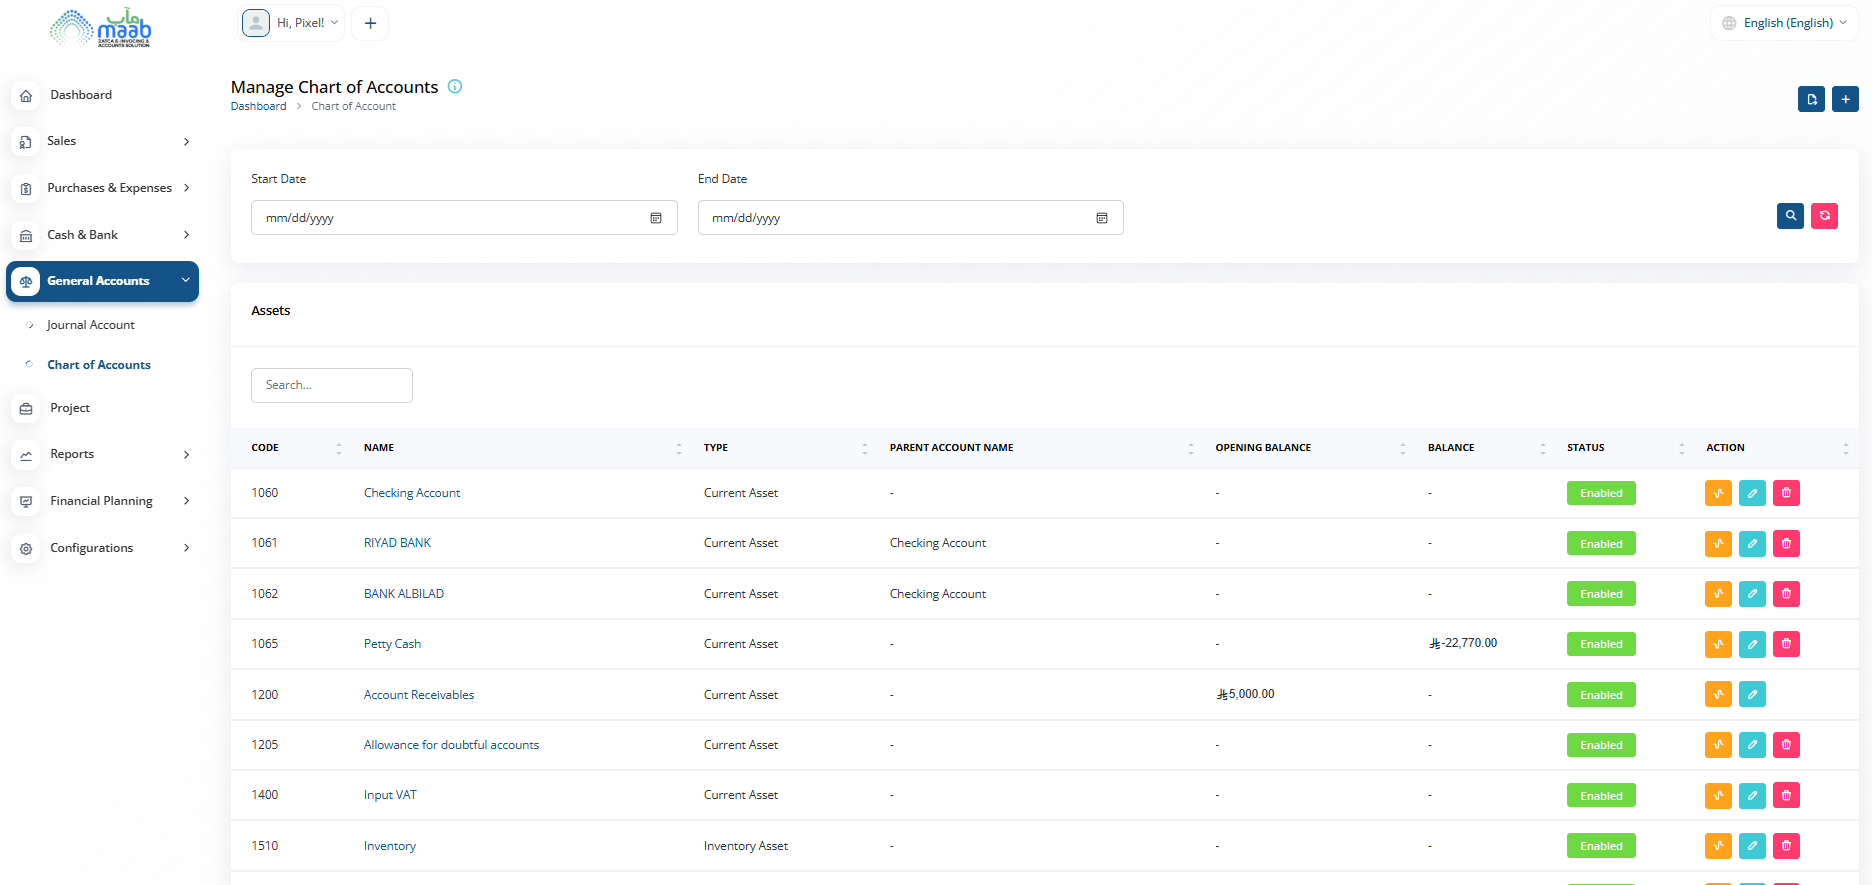1872x885 pixels.
Task: Open the End Date calendar picker icon
Action: point(1102,218)
